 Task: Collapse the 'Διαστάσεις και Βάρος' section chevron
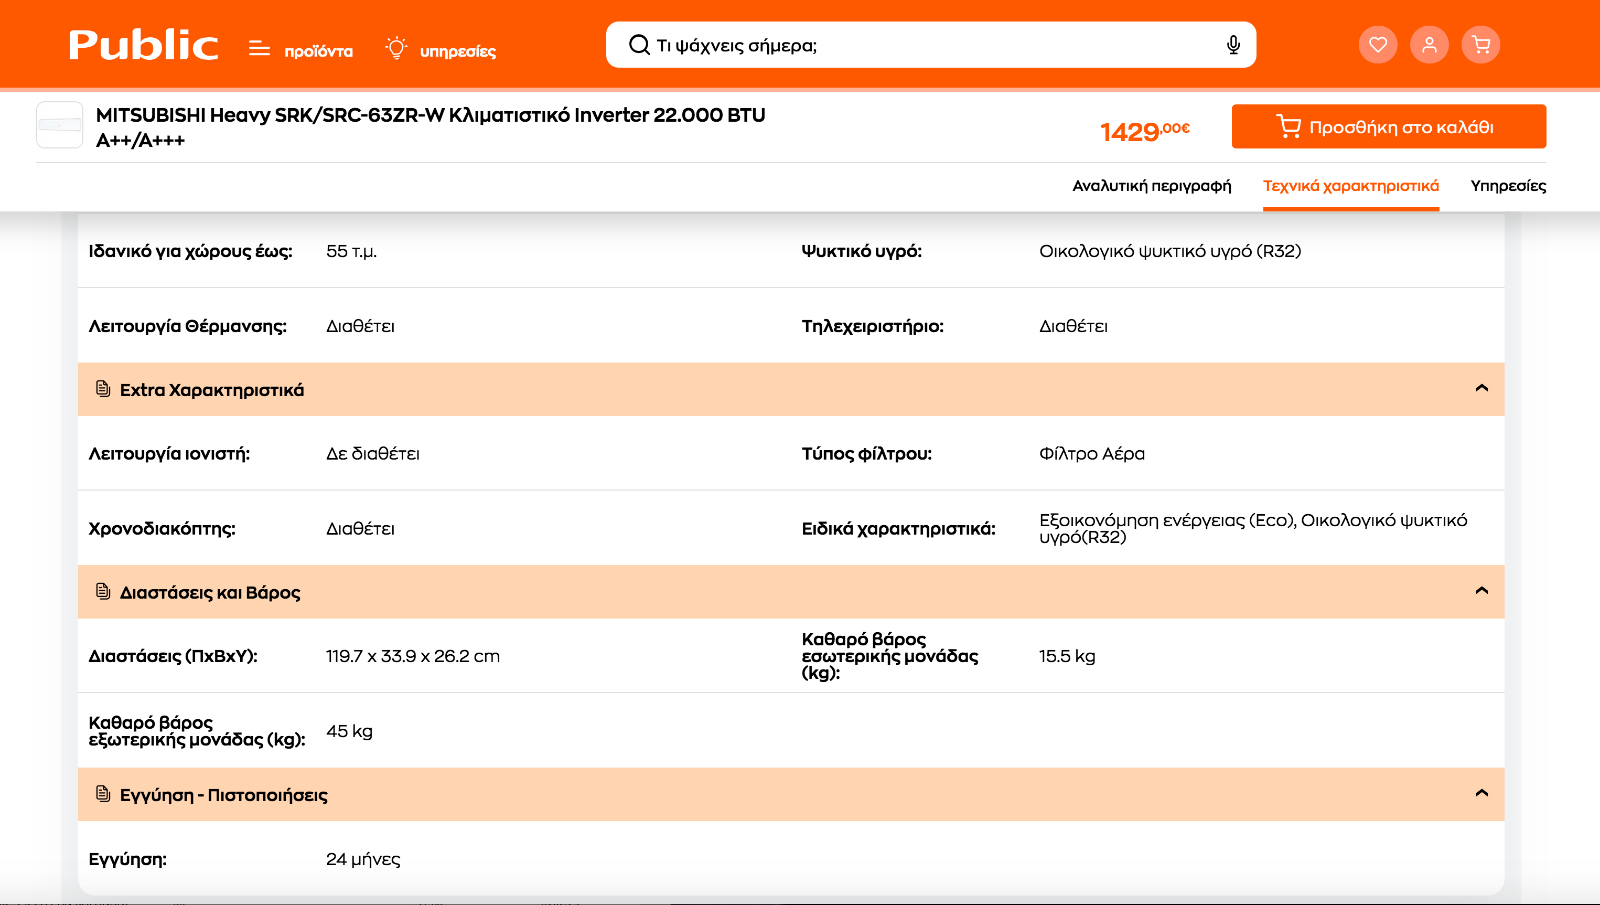1482,591
